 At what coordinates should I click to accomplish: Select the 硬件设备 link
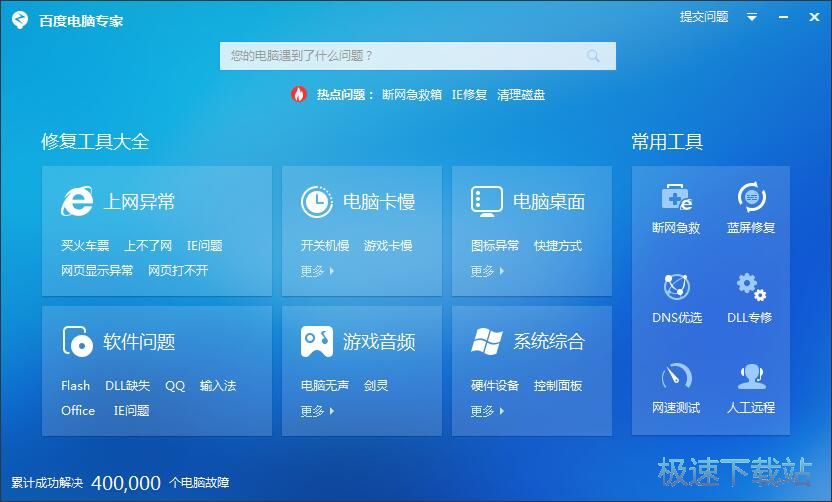495,386
